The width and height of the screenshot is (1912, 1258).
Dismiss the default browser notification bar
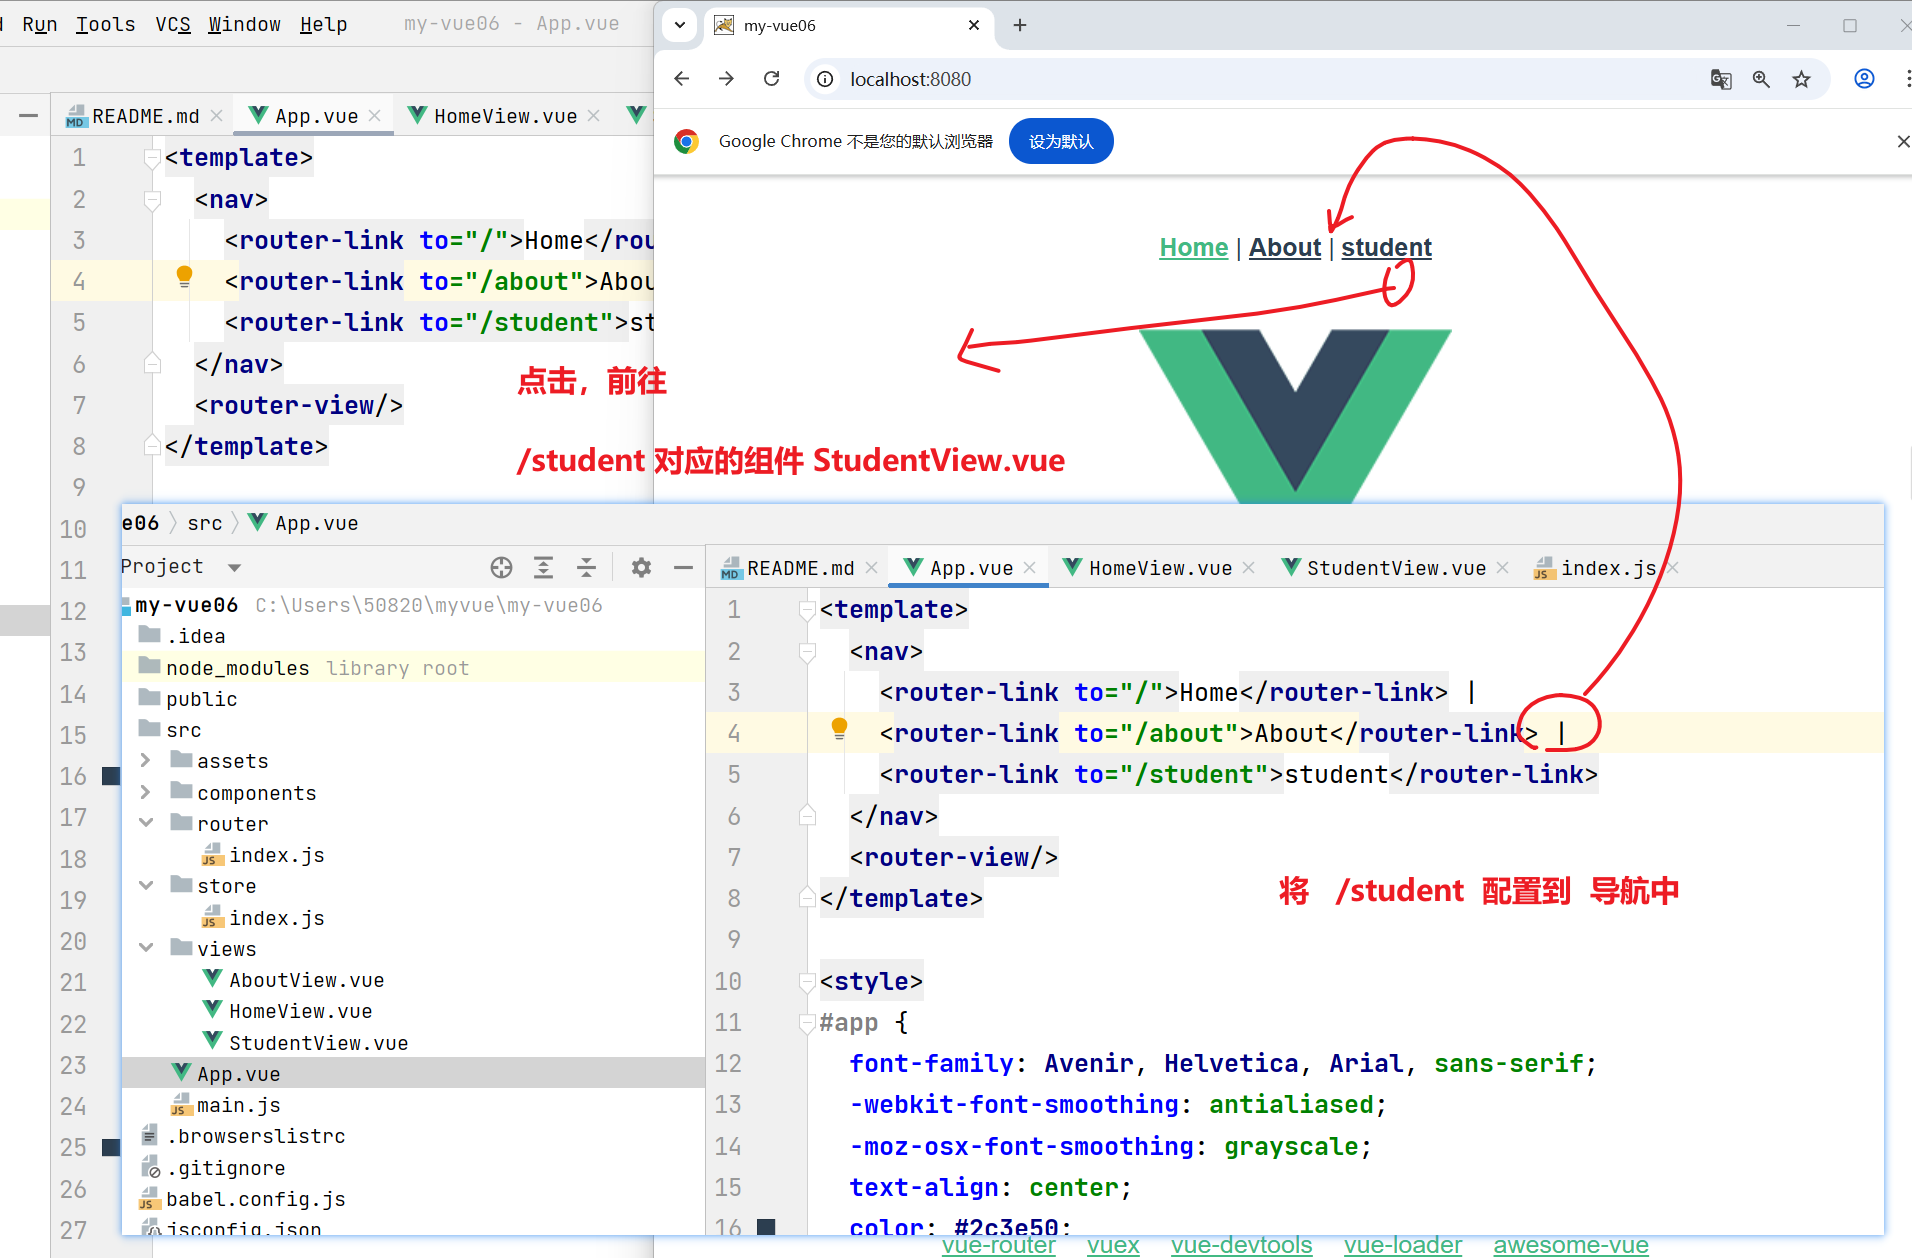1902,141
